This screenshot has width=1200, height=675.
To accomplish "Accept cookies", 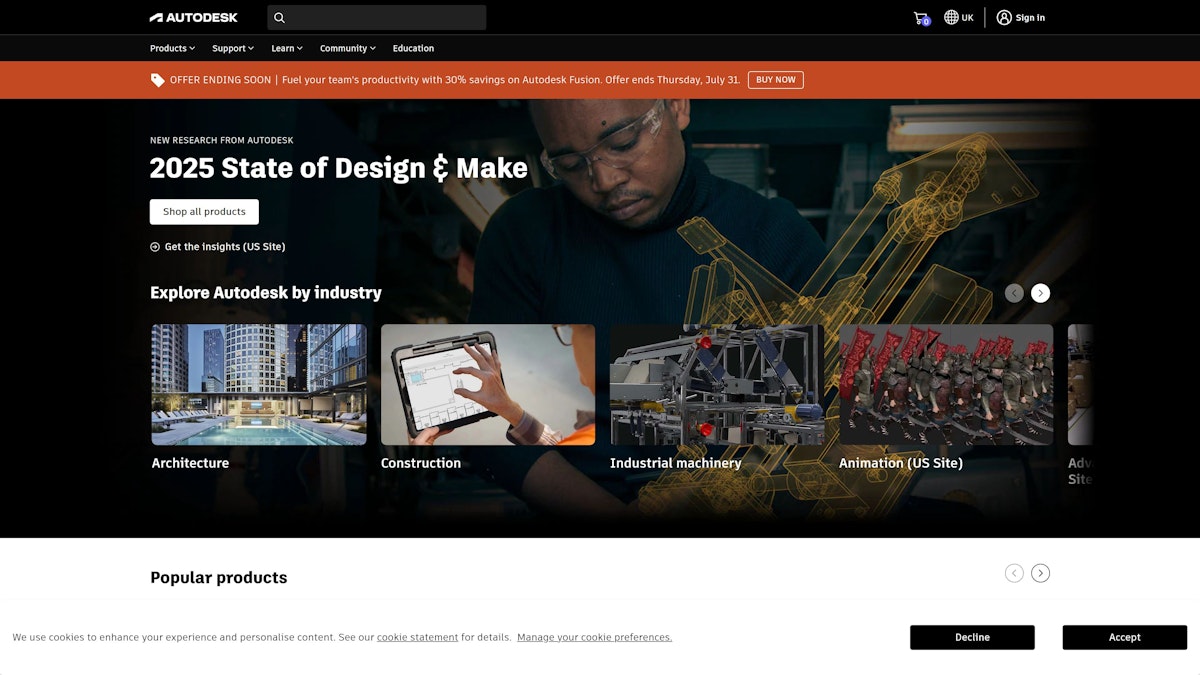I will [1124, 637].
